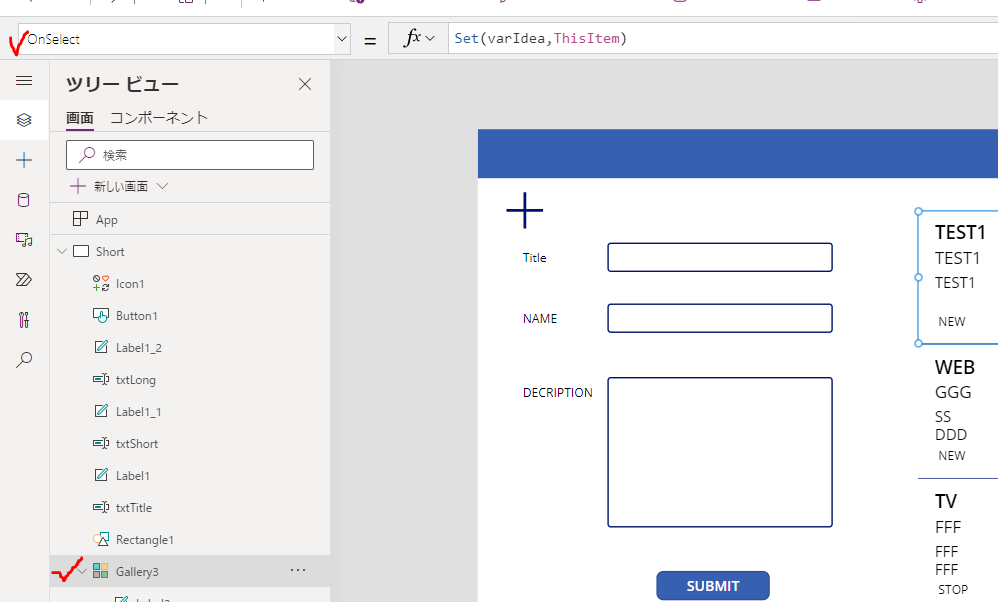Click the SUBMIT button on canvas
The height and width of the screenshot is (602, 998).
click(712, 586)
